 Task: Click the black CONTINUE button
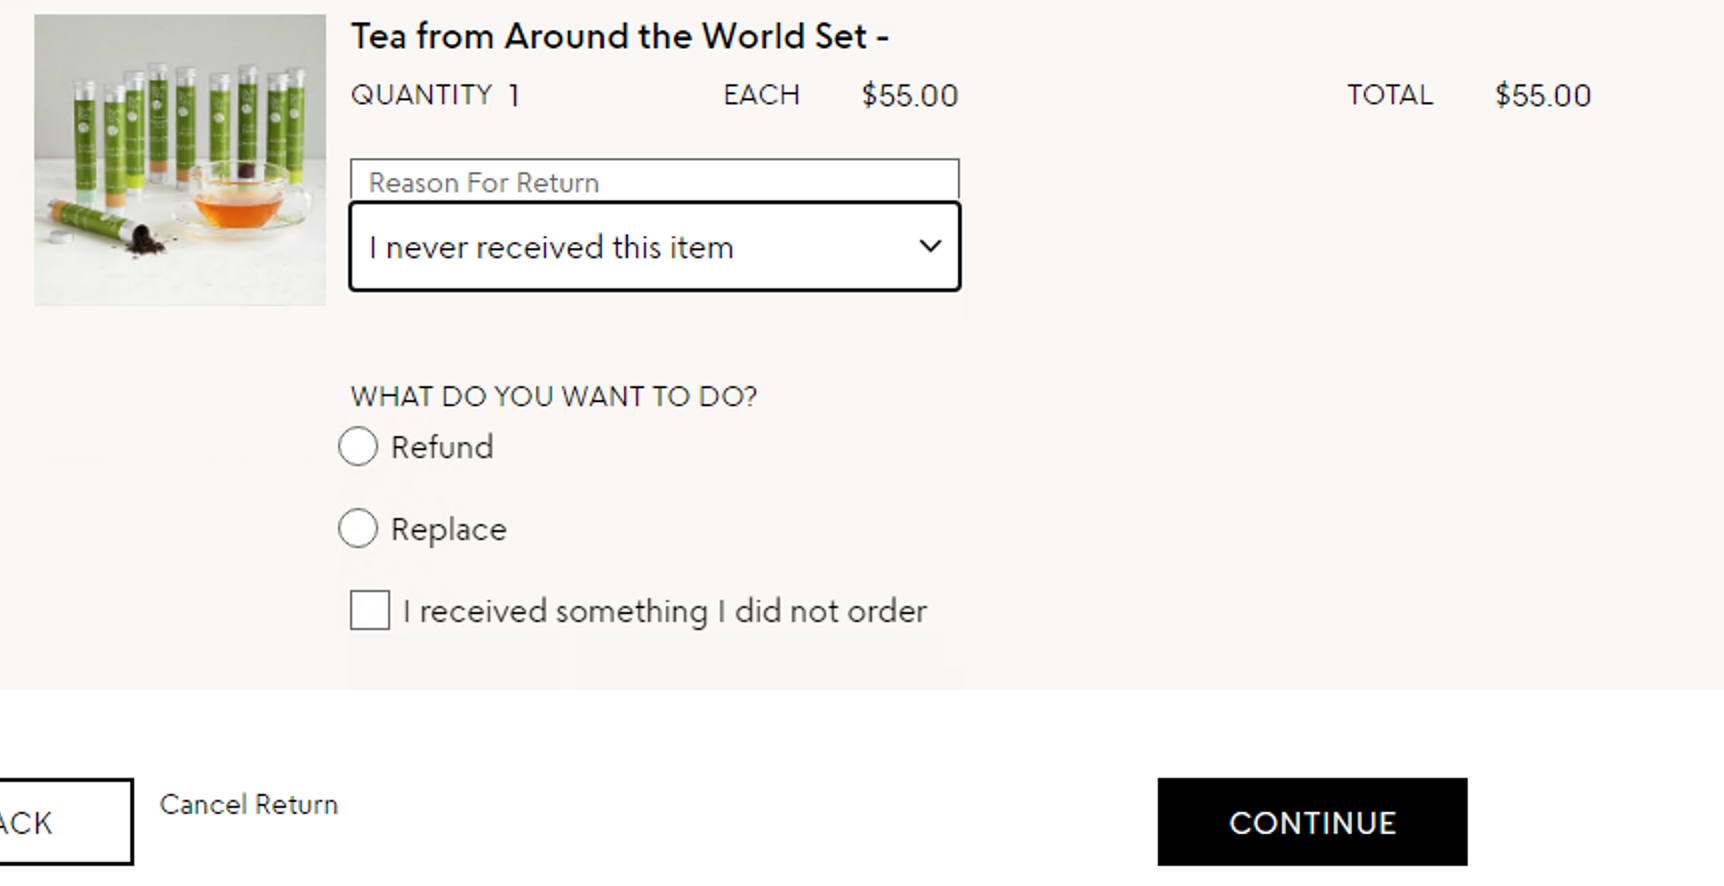point(1312,822)
